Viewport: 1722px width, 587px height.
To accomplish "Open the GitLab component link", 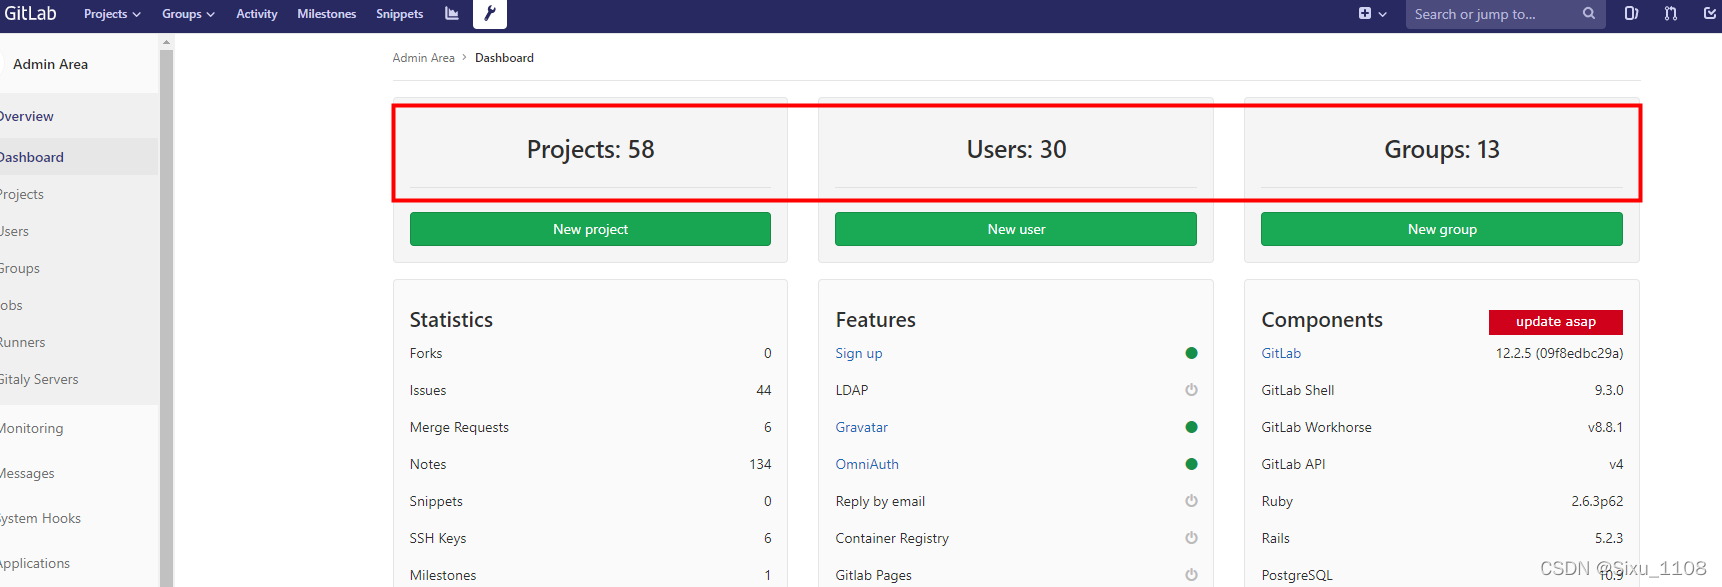I will point(1281,353).
